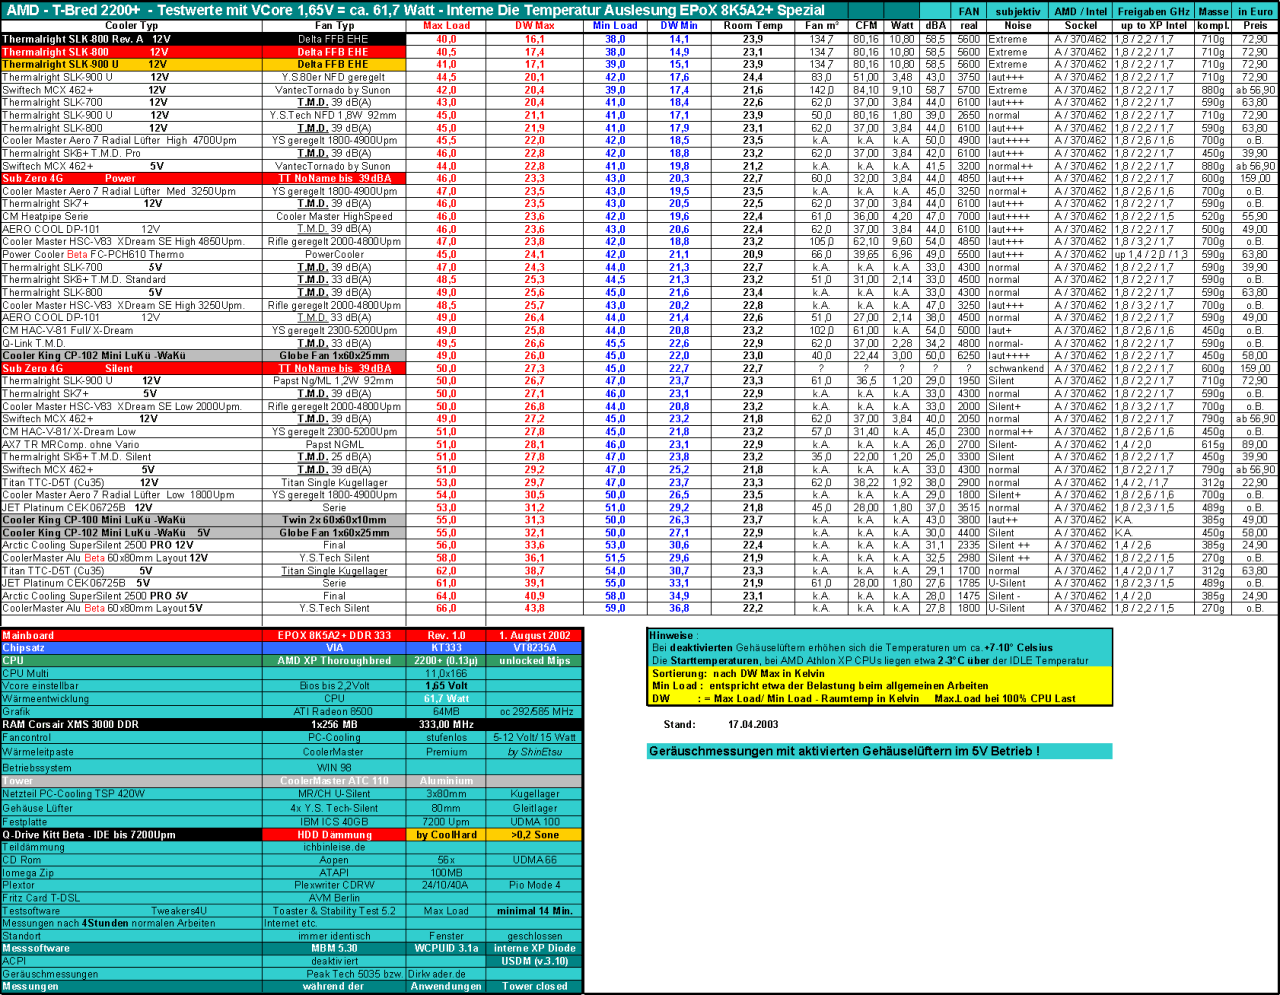Click the 'WIN 98' operating system cell
Viewport: 1280px width, 995px height.
point(335,768)
